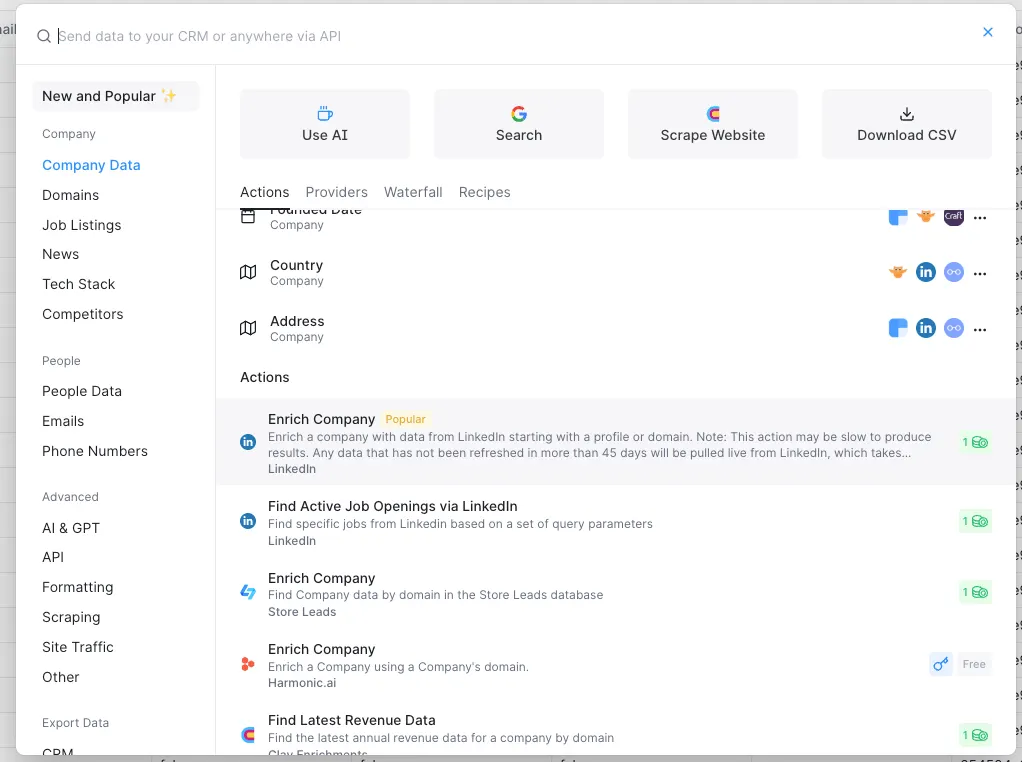This screenshot has width=1022, height=762.
Task: Open Scraping category
Action: pyautogui.click(x=71, y=617)
